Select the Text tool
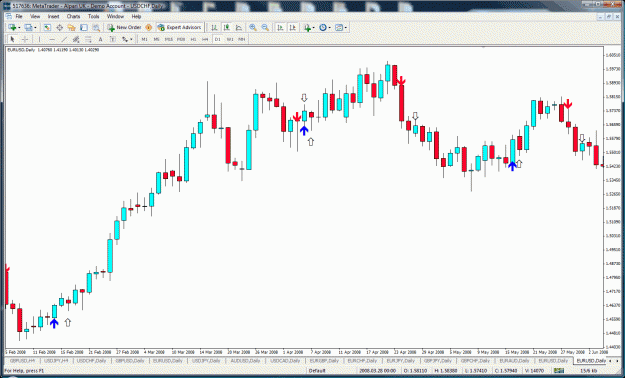Viewport: 625px width, 378px height. 100,39
